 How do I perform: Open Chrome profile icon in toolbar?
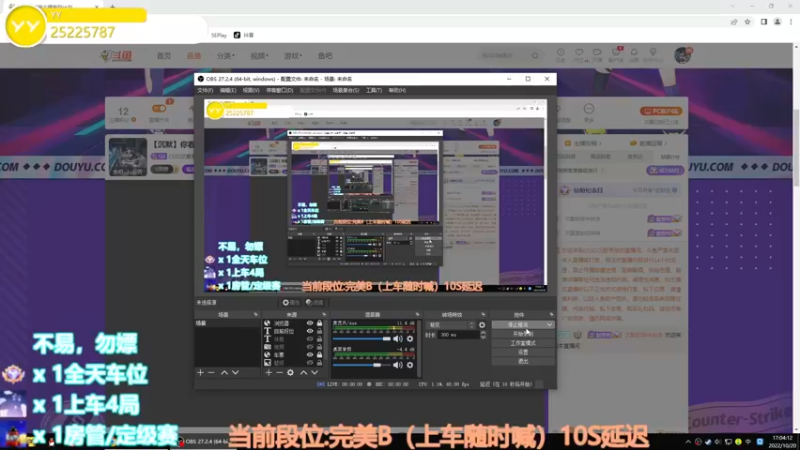(778, 22)
